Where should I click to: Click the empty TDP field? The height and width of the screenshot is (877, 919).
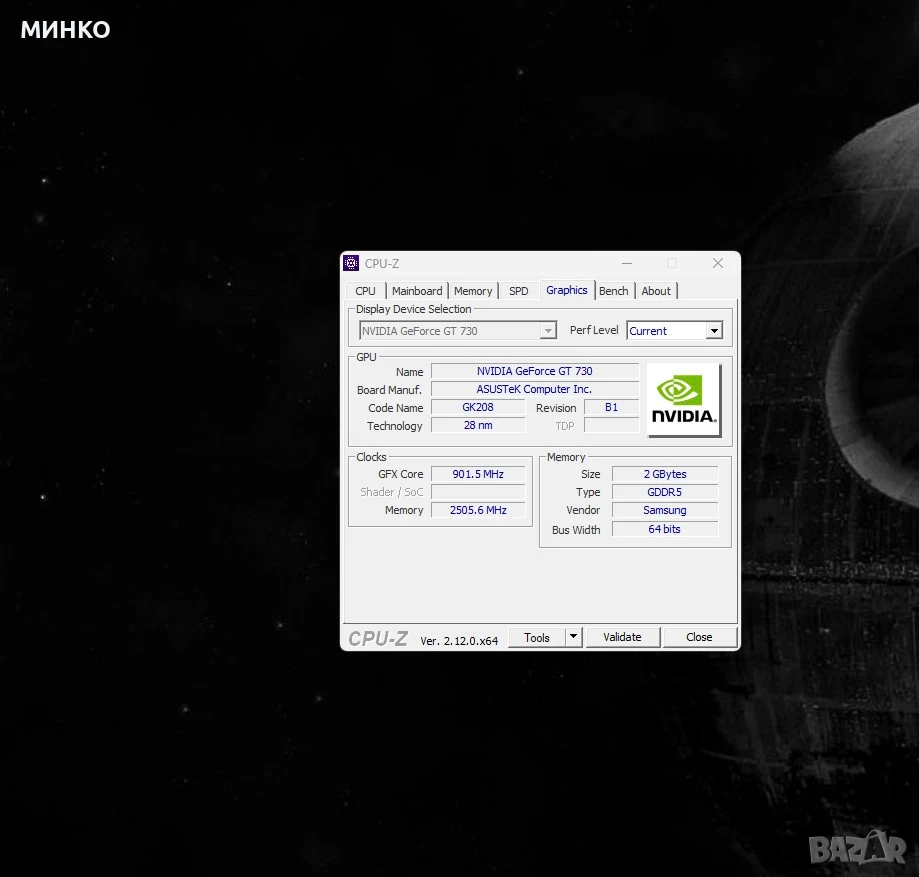click(611, 425)
